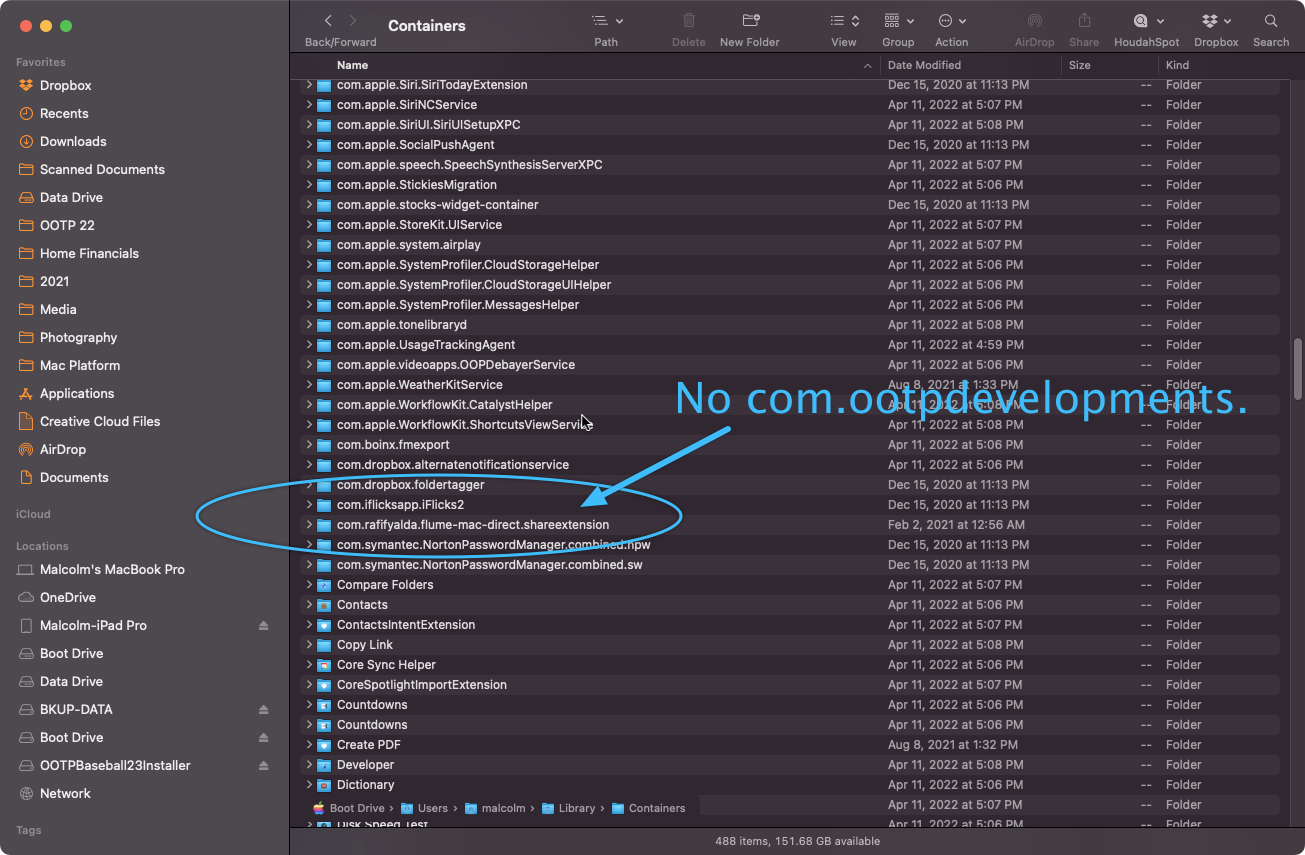Select Downloads in the sidebar
This screenshot has height=855, width=1305.
pyautogui.click(x=73, y=142)
